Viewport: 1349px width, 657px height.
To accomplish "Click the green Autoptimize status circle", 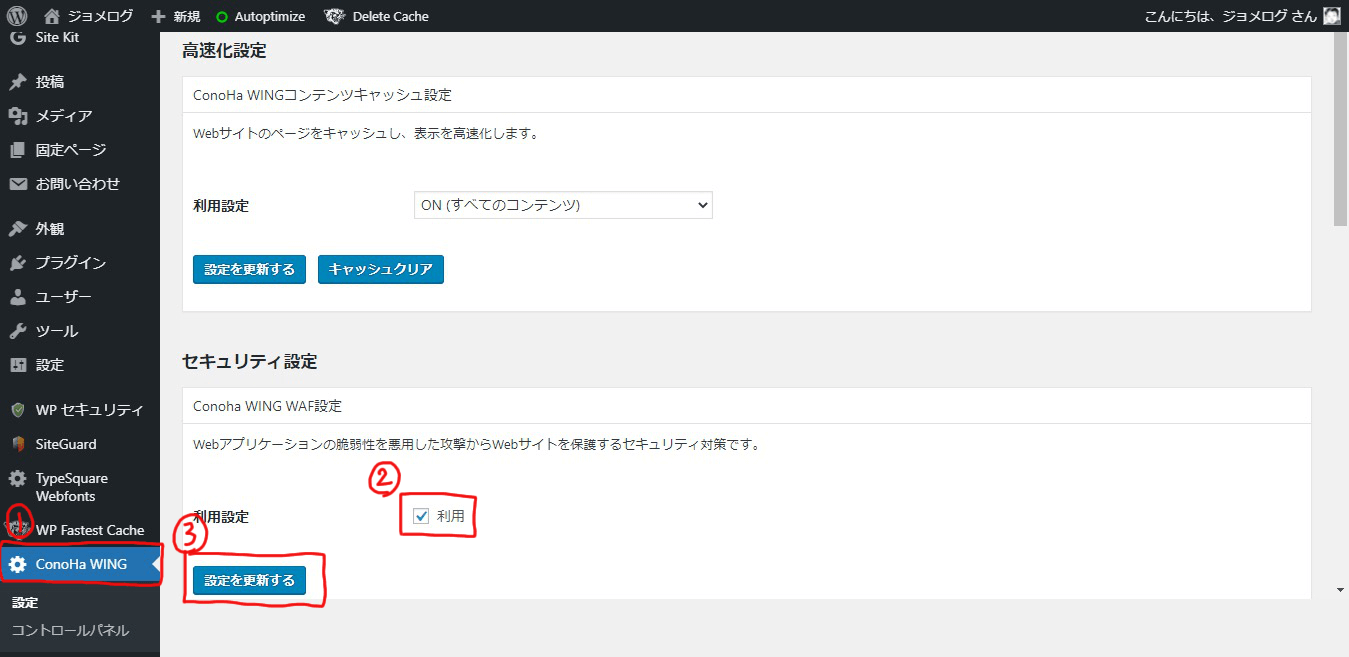I will [x=221, y=17].
